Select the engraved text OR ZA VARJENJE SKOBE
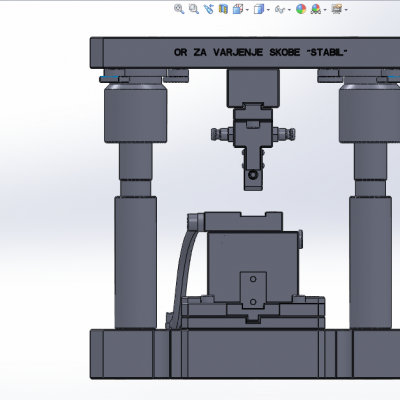The height and width of the screenshot is (400, 400). [x=237, y=52]
